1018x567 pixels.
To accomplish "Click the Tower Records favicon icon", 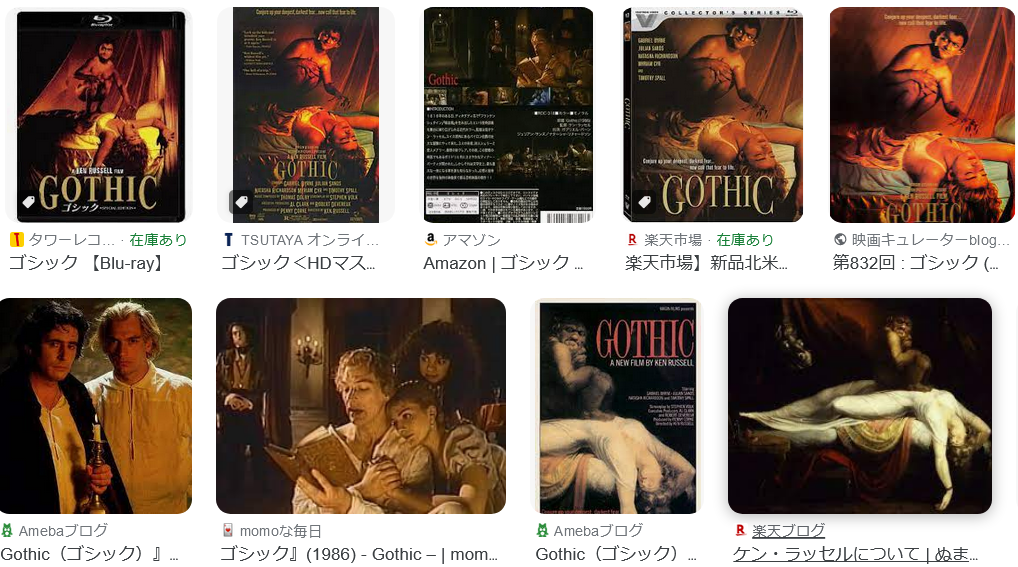I will (16, 240).
